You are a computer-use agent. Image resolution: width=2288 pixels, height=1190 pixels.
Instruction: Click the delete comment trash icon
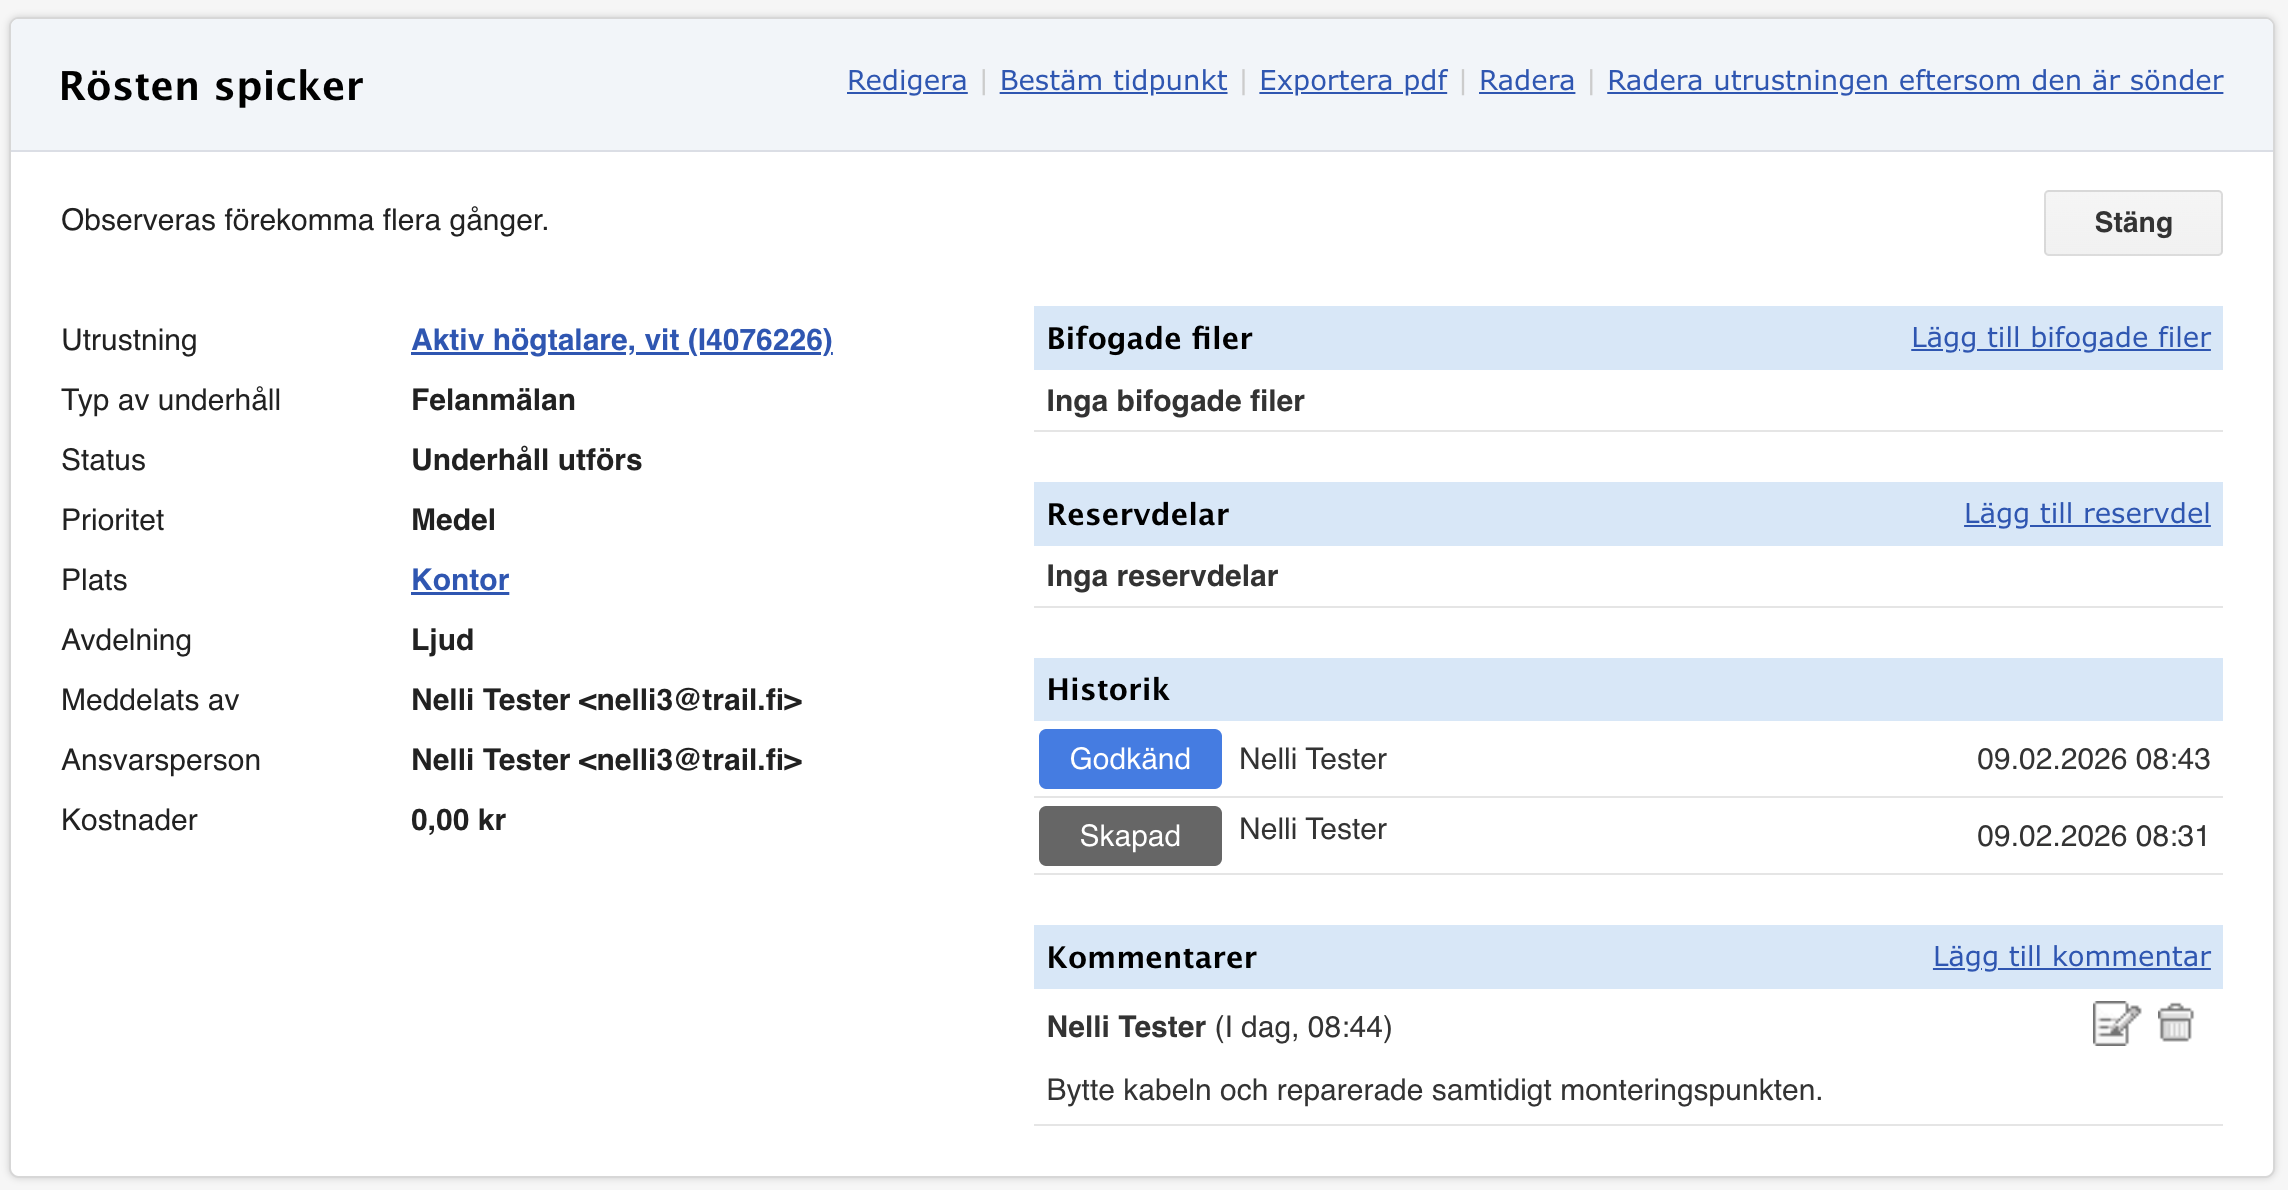click(2175, 1024)
